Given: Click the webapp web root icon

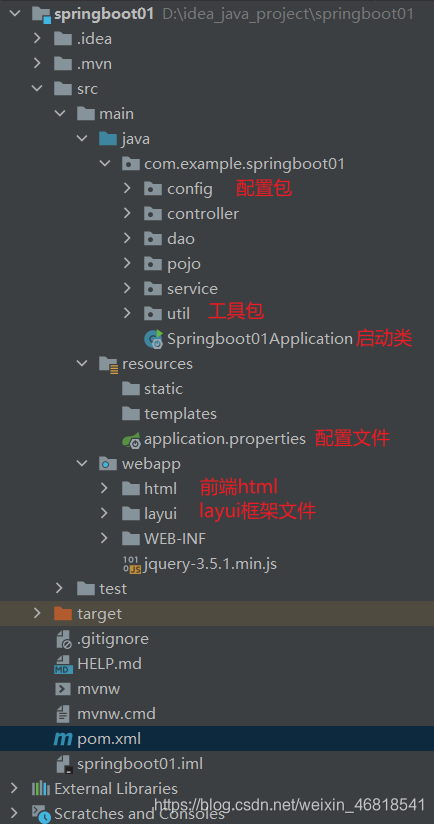Looking at the screenshot, I should coord(108,464).
